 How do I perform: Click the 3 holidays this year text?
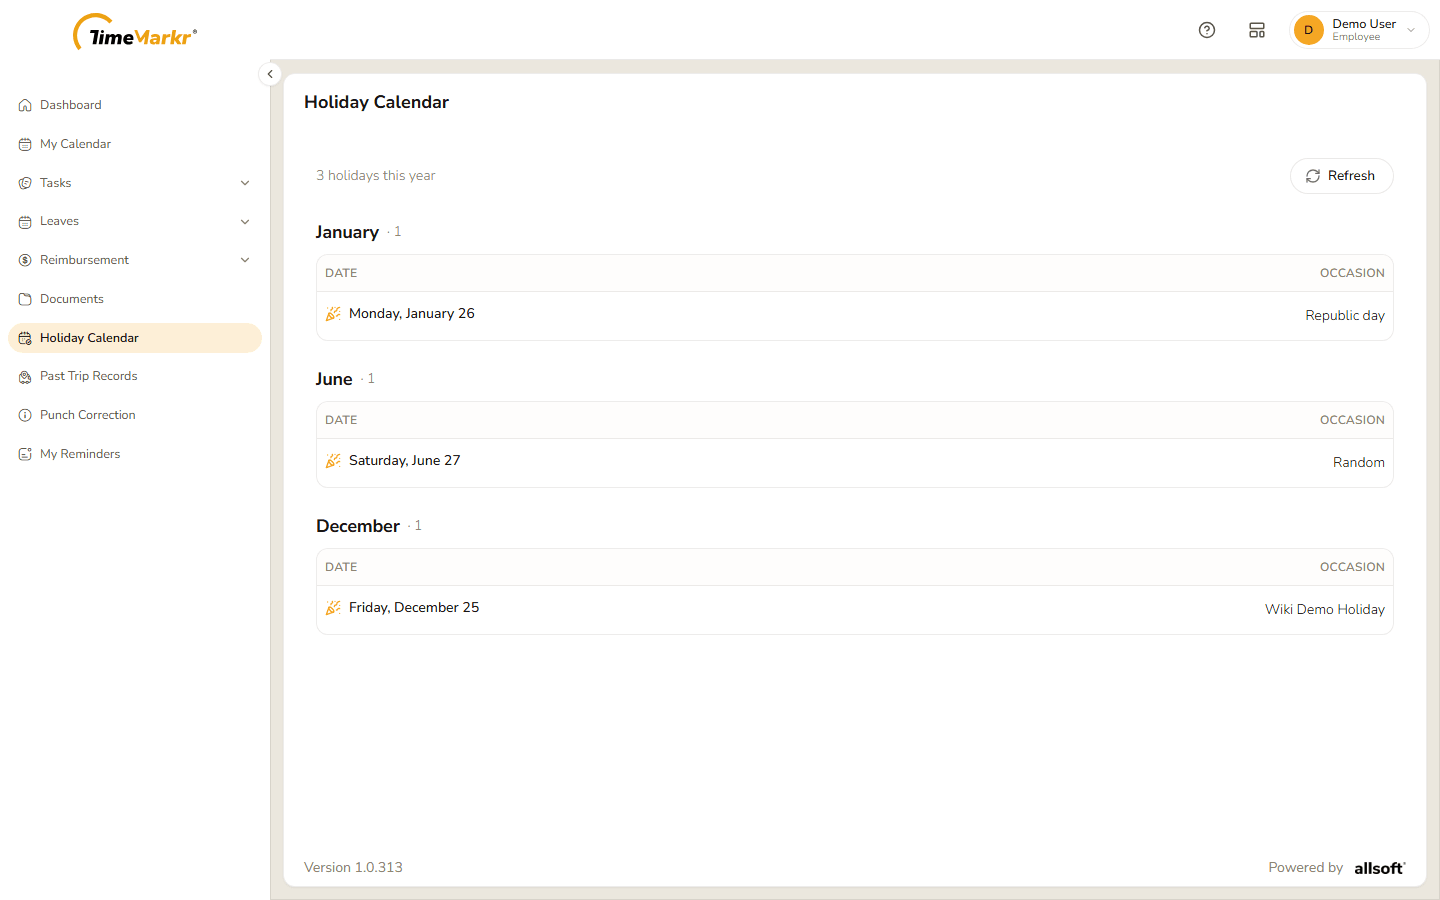click(x=376, y=175)
